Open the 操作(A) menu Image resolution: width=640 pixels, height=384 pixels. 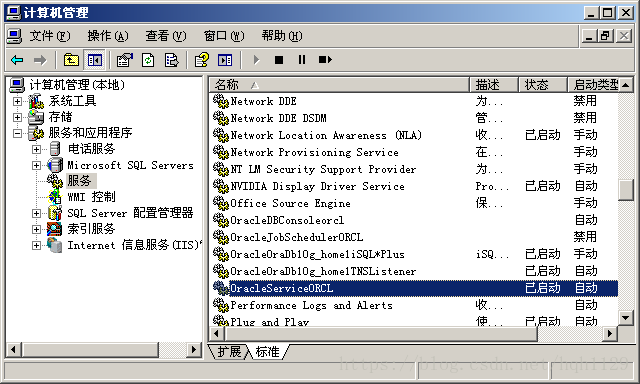pyautogui.click(x=108, y=36)
